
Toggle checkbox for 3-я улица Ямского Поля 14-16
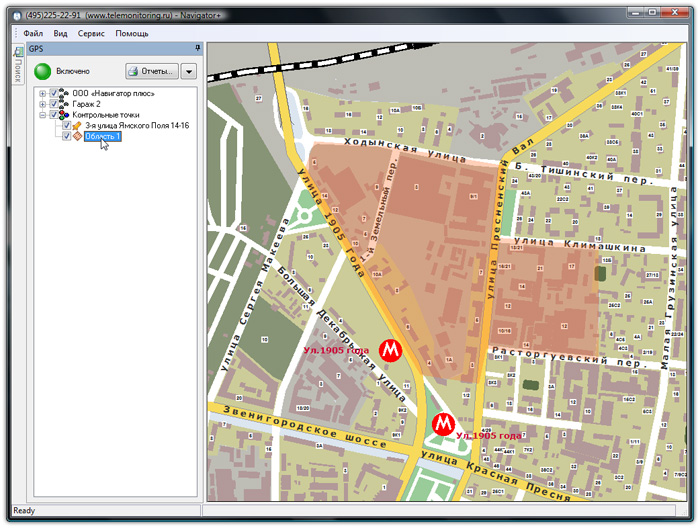tap(66, 125)
